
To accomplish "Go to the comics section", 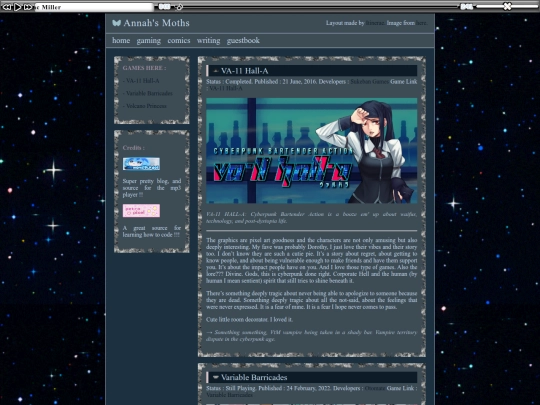I will pyautogui.click(x=179, y=40).
